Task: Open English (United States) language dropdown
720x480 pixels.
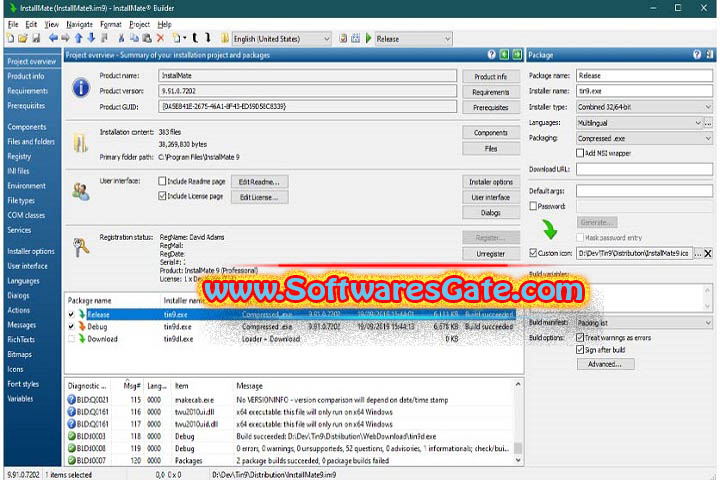Action: coord(281,39)
